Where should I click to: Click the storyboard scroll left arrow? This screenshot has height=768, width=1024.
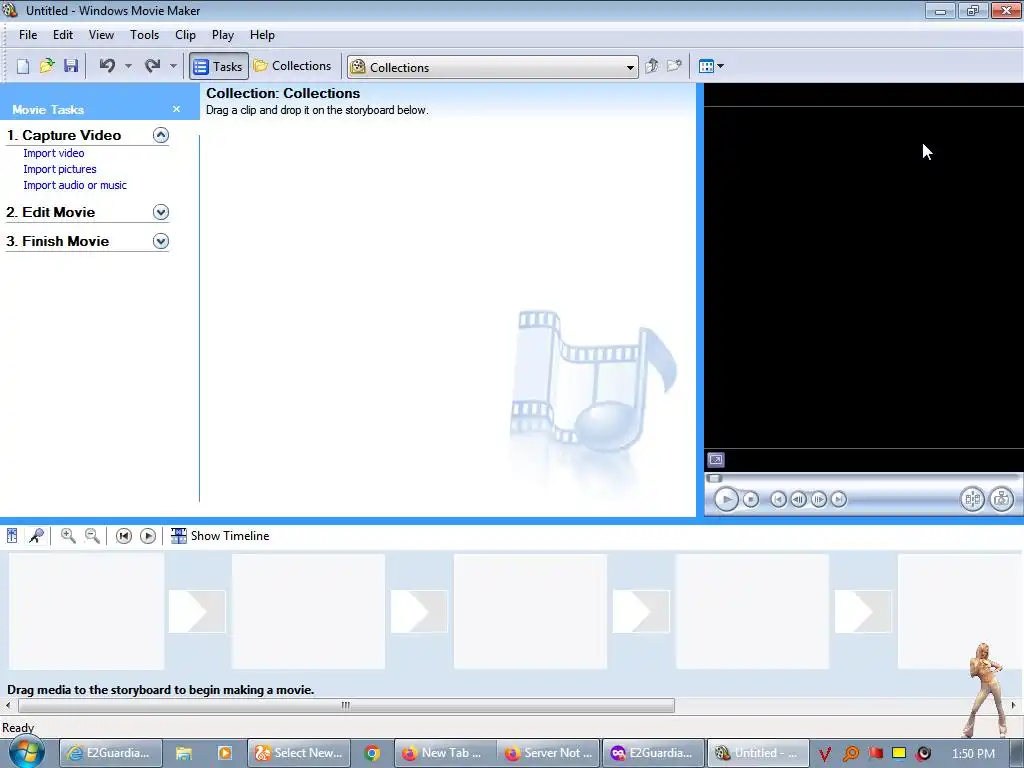pos(8,705)
